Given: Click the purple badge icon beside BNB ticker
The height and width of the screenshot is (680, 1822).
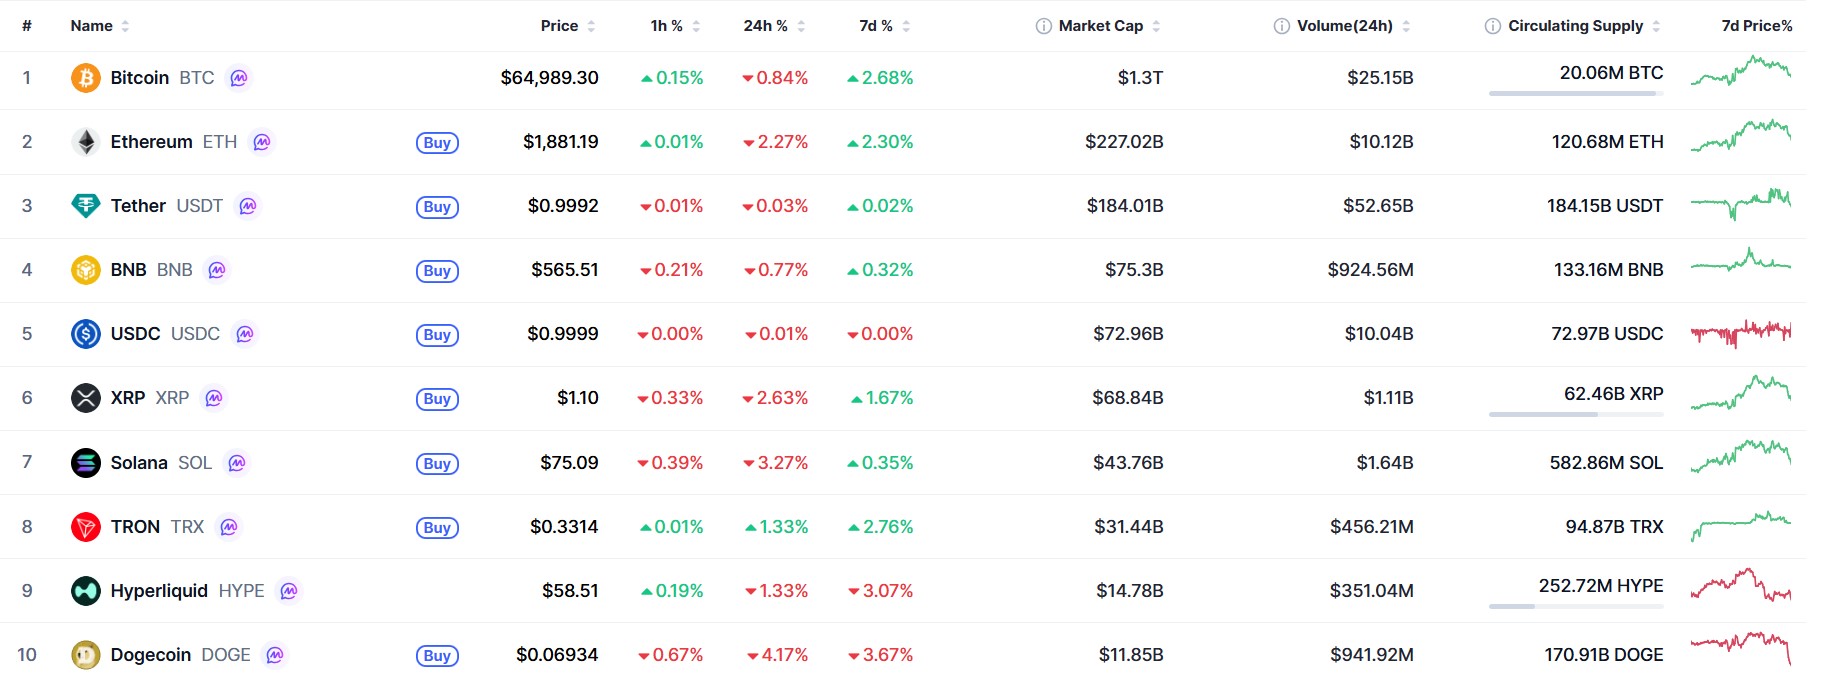Looking at the screenshot, I should point(217,270).
